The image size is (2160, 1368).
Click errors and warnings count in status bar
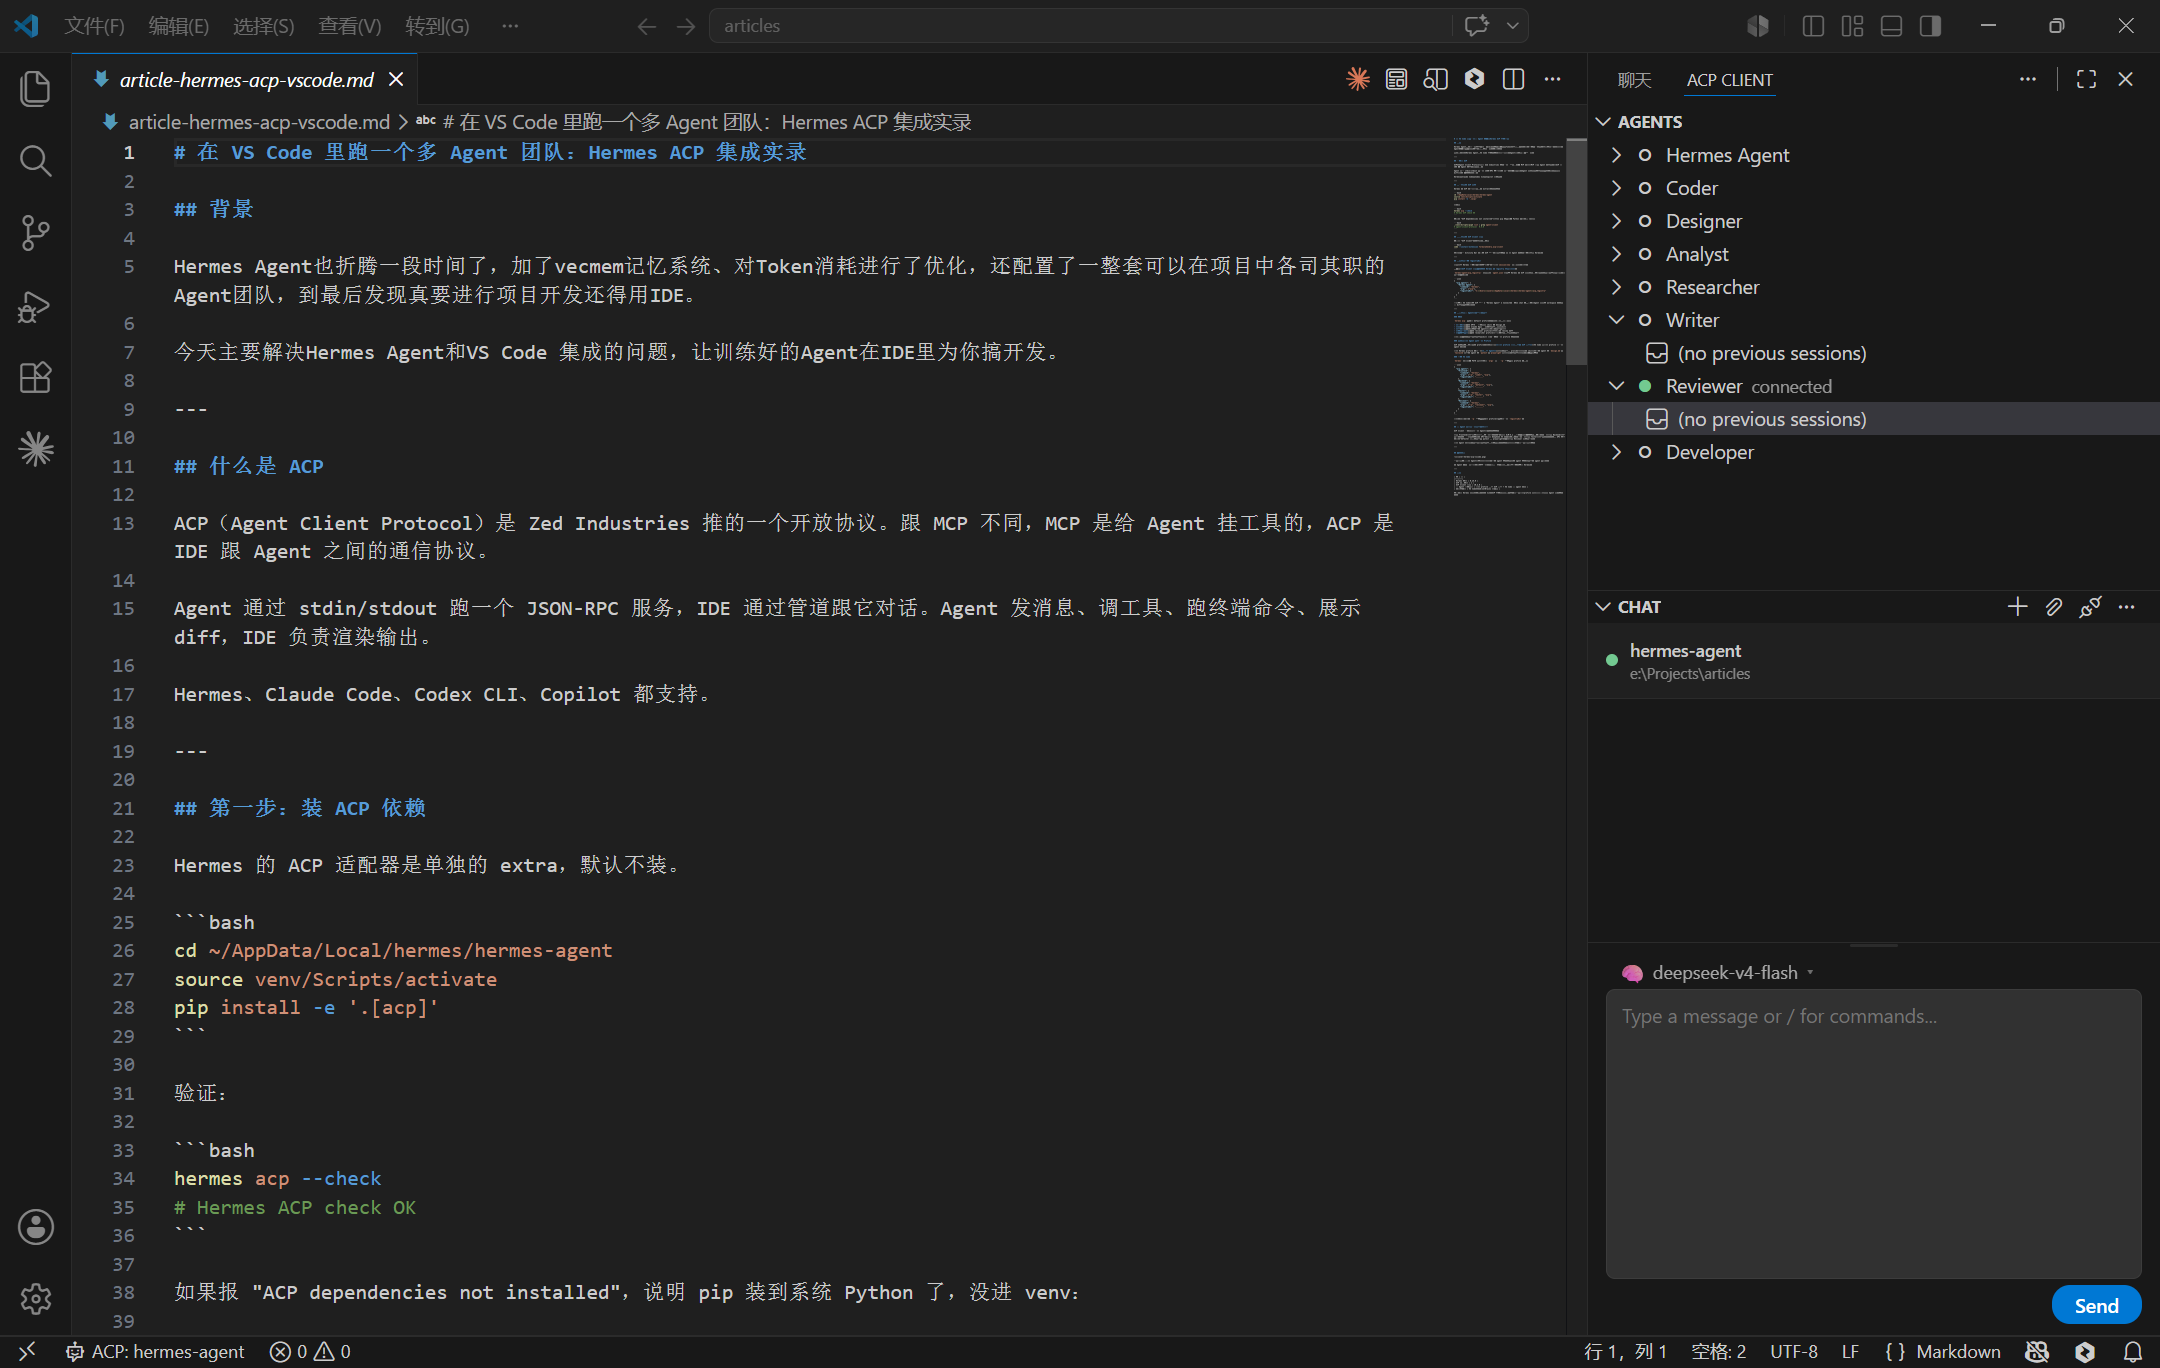click(310, 1352)
